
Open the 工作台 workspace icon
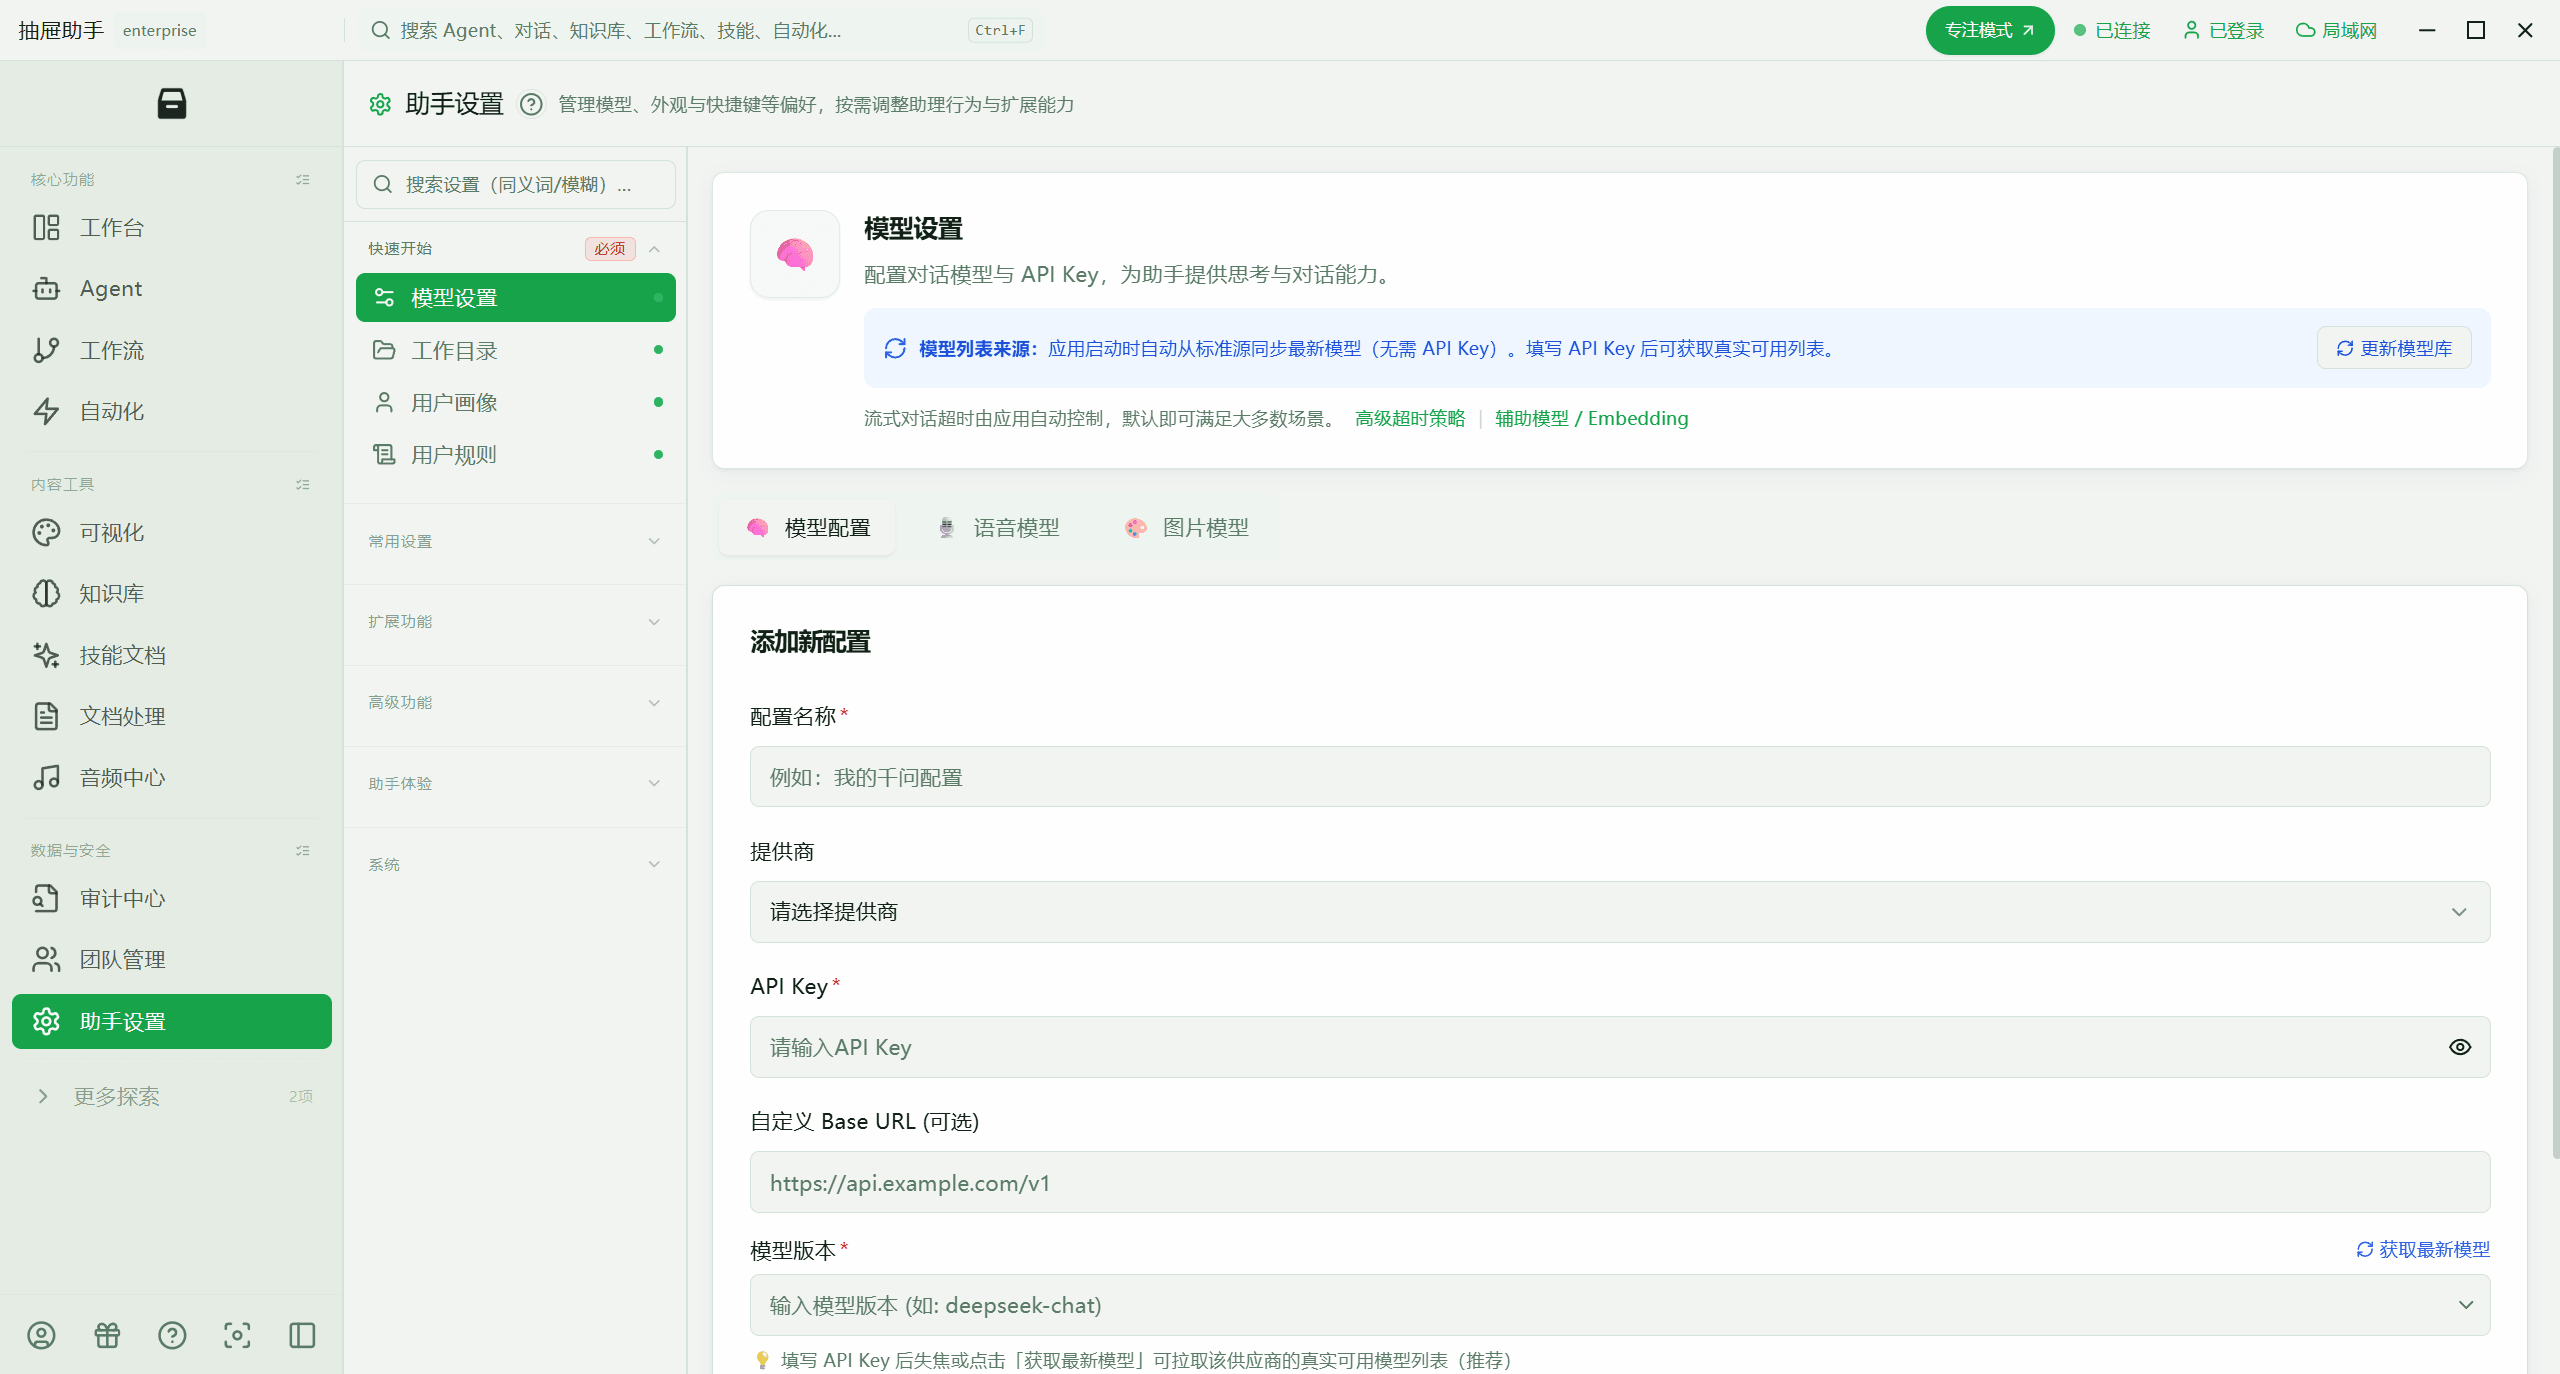point(46,228)
